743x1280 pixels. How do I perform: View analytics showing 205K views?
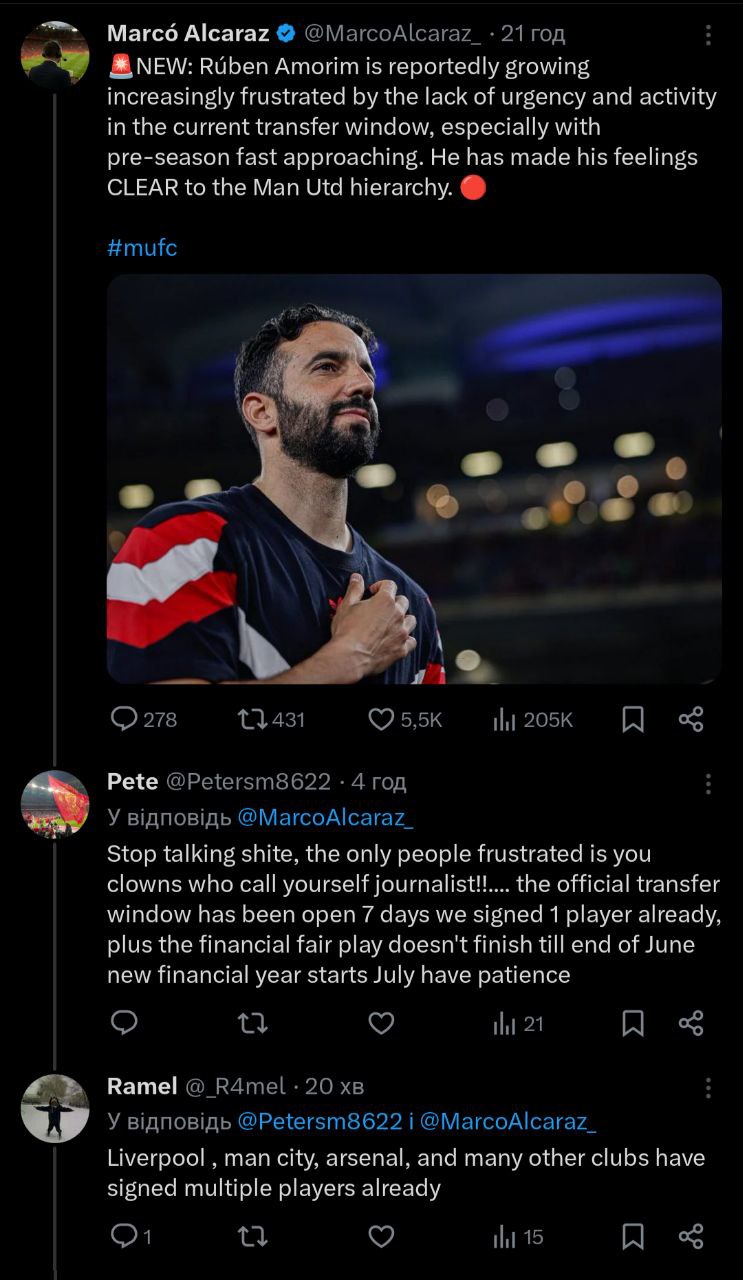tap(506, 719)
